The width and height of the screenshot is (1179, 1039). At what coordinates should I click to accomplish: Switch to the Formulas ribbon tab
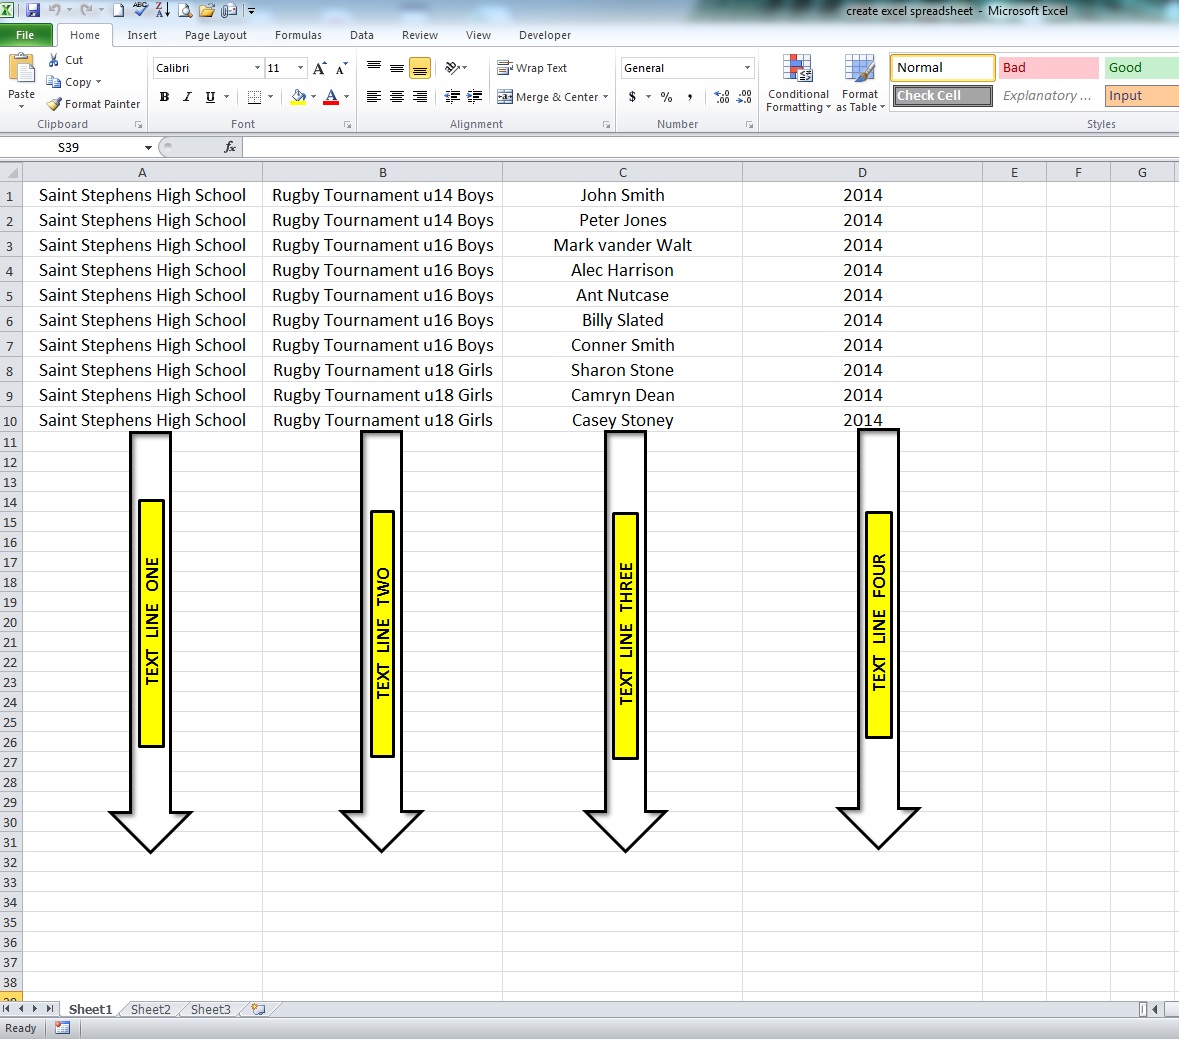point(298,34)
